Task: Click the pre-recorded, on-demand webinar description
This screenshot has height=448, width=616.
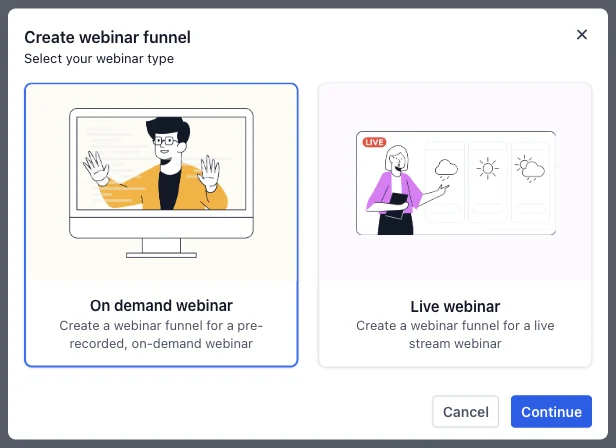Action: tap(161, 334)
